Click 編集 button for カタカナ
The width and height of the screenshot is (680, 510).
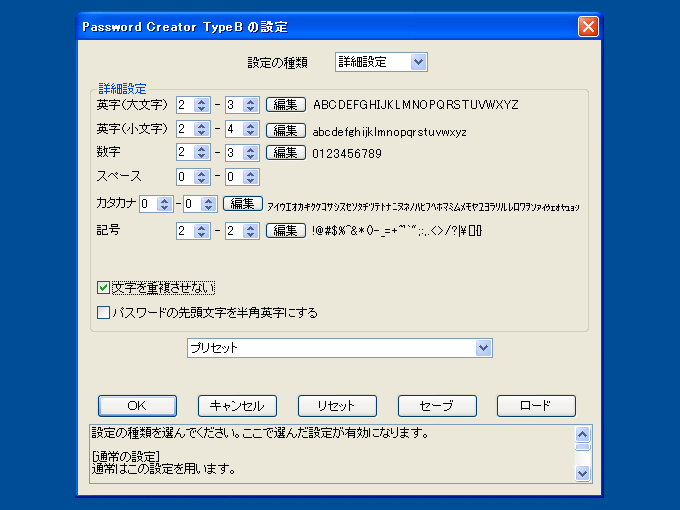(x=243, y=203)
